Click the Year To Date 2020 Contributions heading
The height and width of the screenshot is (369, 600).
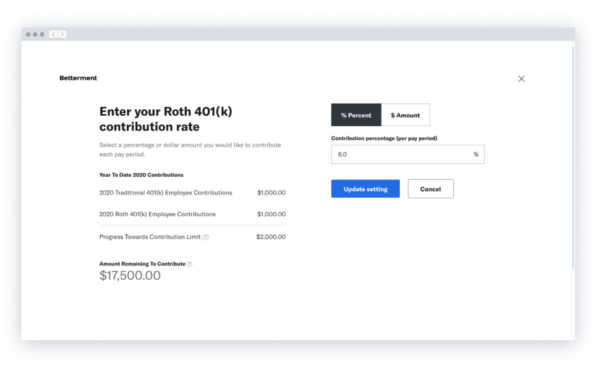[141, 175]
